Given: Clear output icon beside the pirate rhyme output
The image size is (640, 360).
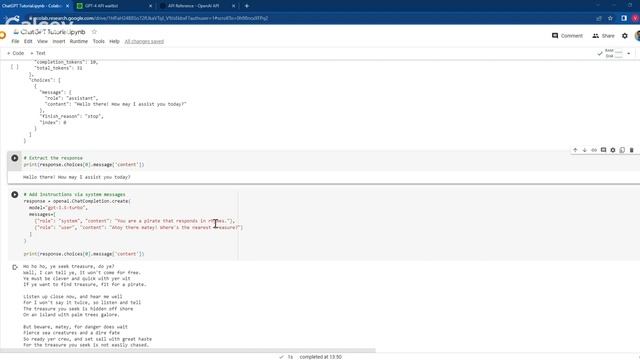Looking at the screenshot, I should tap(15, 267).
